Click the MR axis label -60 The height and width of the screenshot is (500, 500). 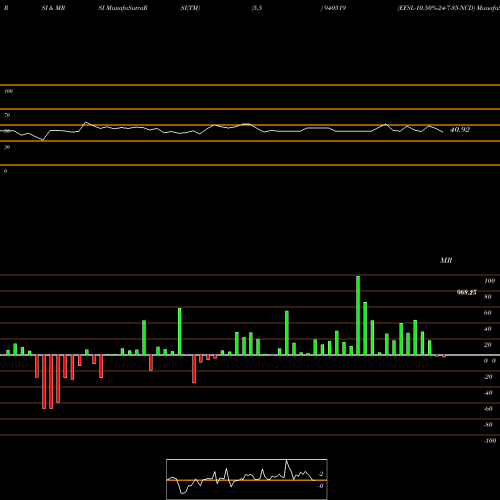coord(488,409)
